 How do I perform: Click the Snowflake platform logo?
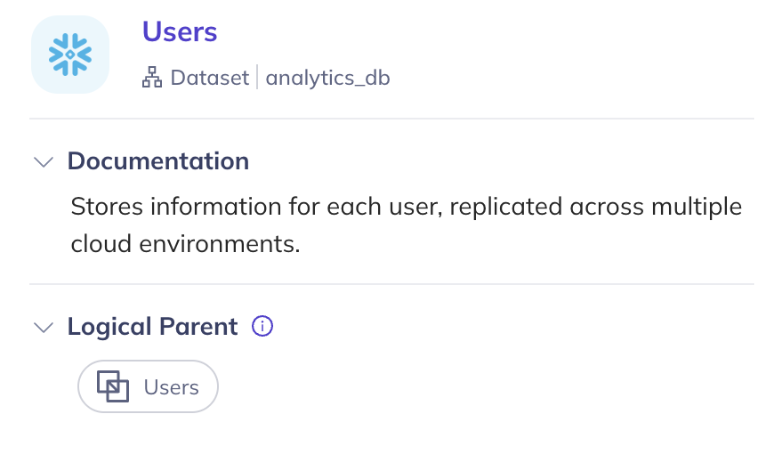tap(70, 54)
